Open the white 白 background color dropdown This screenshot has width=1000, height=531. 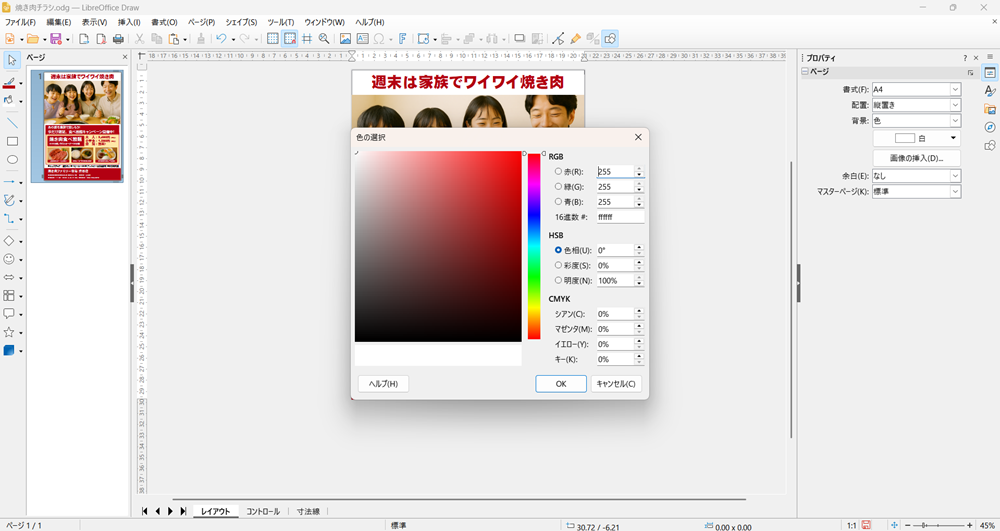[916, 138]
